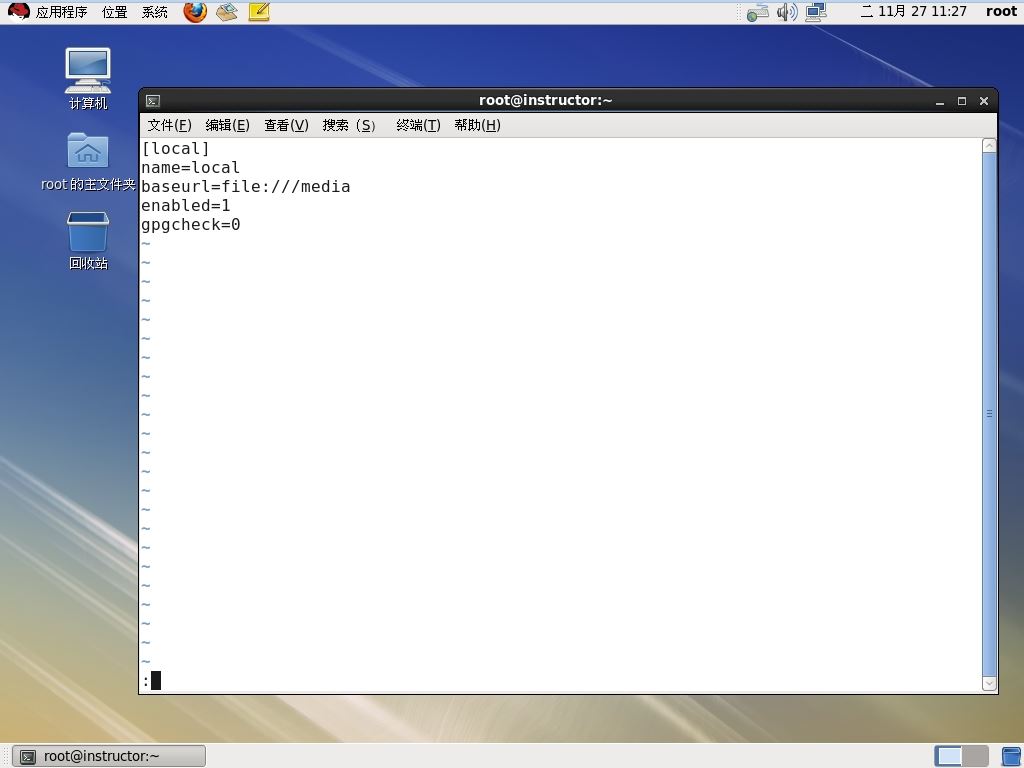Click the terminal window title icon
The width and height of the screenshot is (1024, 768).
153,101
